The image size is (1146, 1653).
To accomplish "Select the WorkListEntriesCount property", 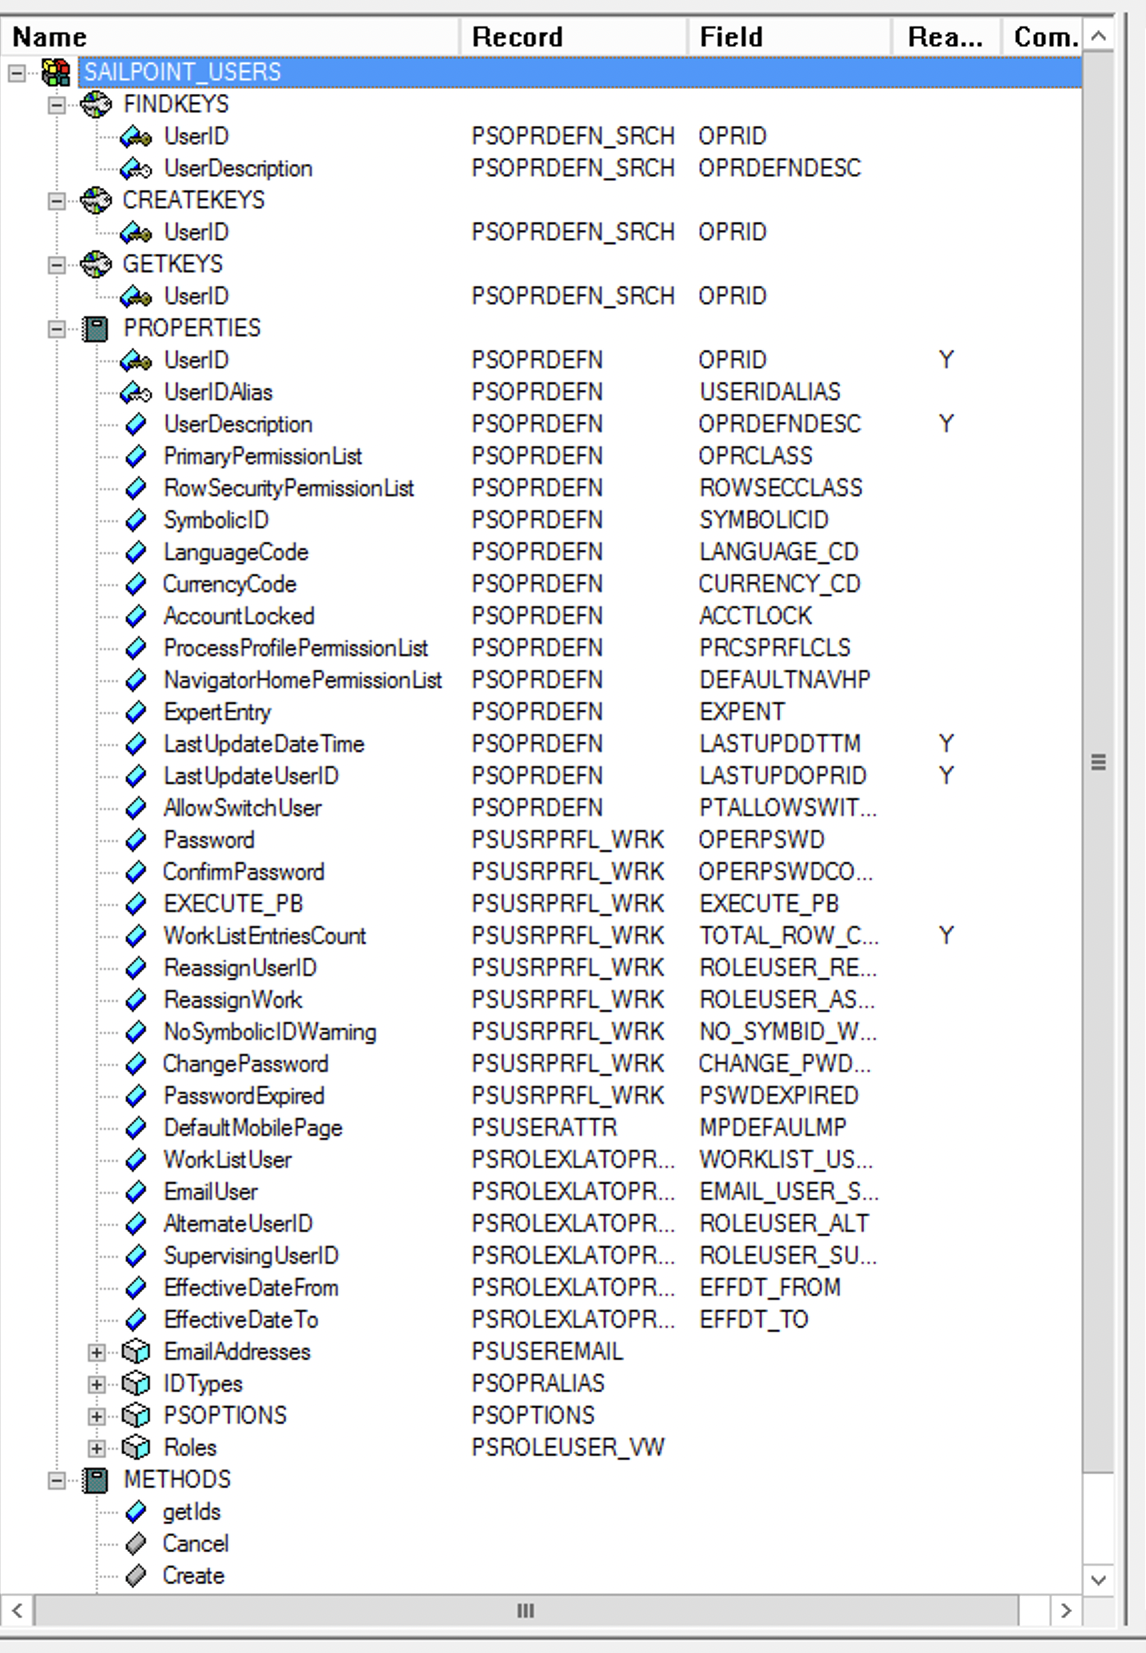I will pyautogui.click(x=265, y=936).
